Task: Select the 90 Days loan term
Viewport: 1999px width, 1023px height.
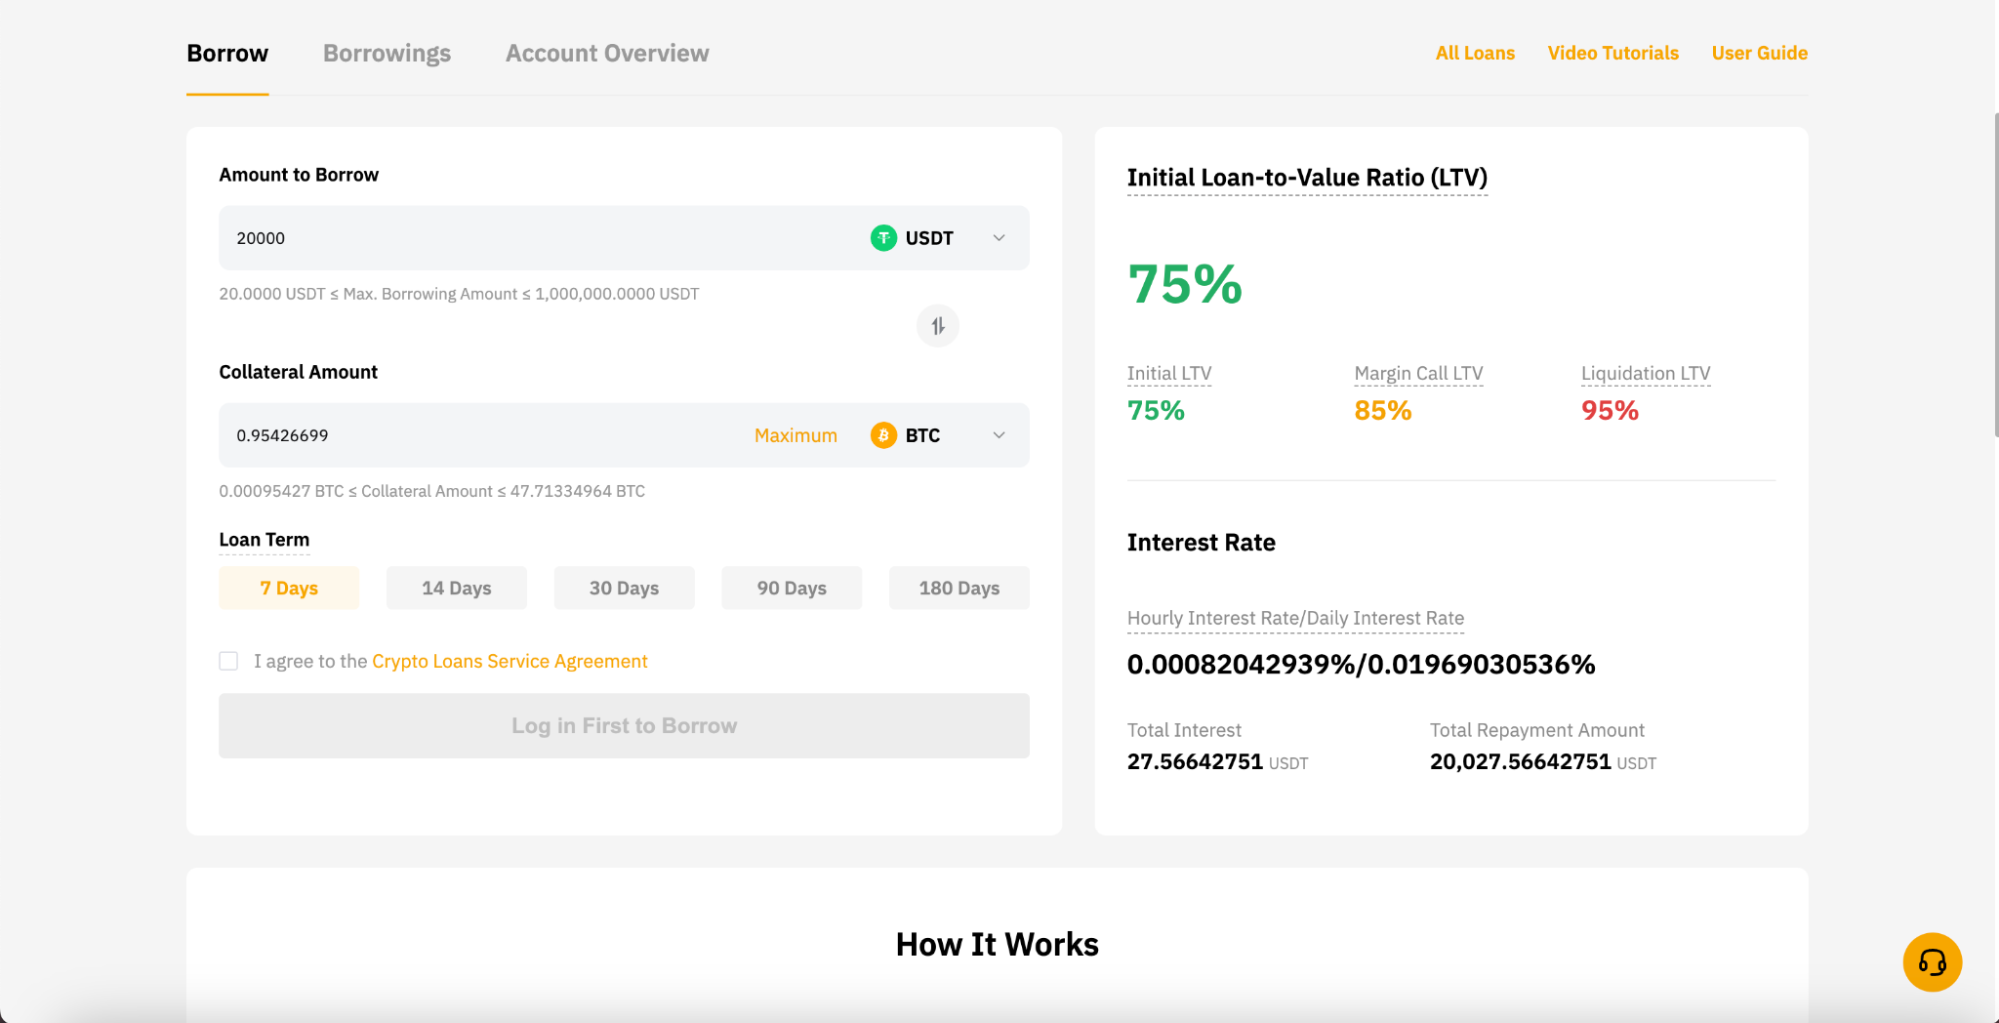Action: click(791, 588)
